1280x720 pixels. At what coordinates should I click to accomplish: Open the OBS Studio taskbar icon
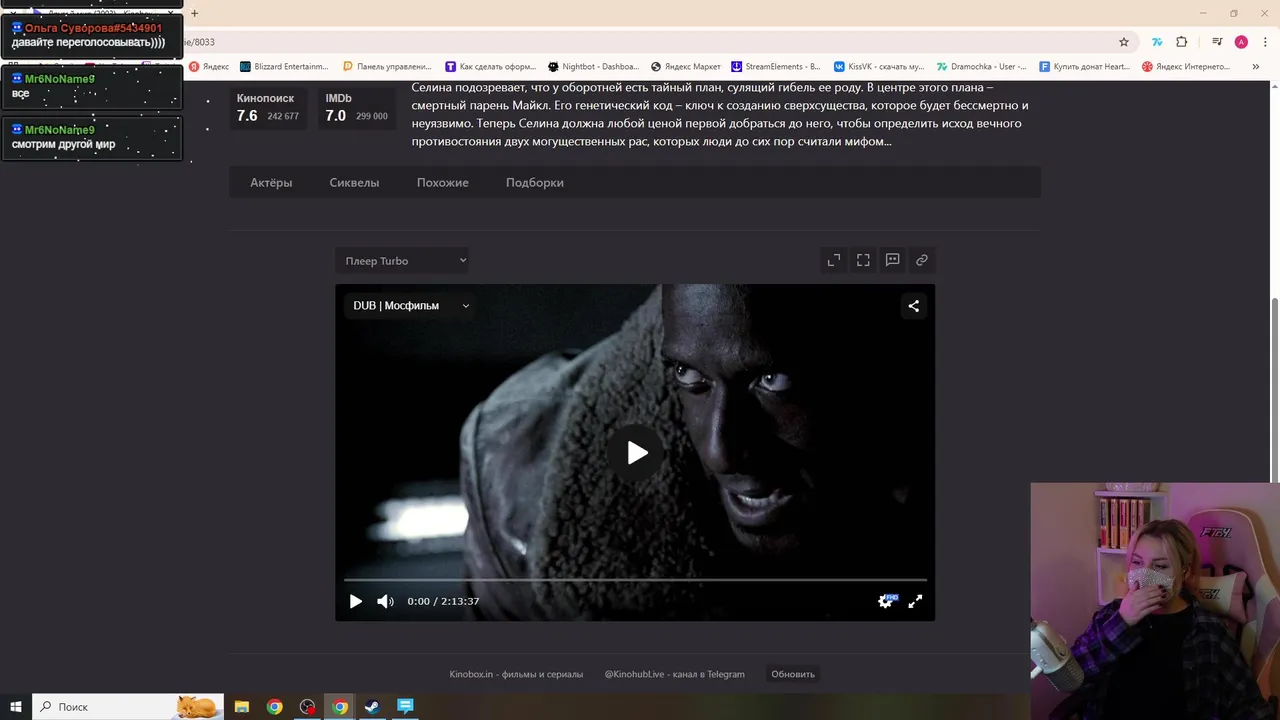(307, 706)
